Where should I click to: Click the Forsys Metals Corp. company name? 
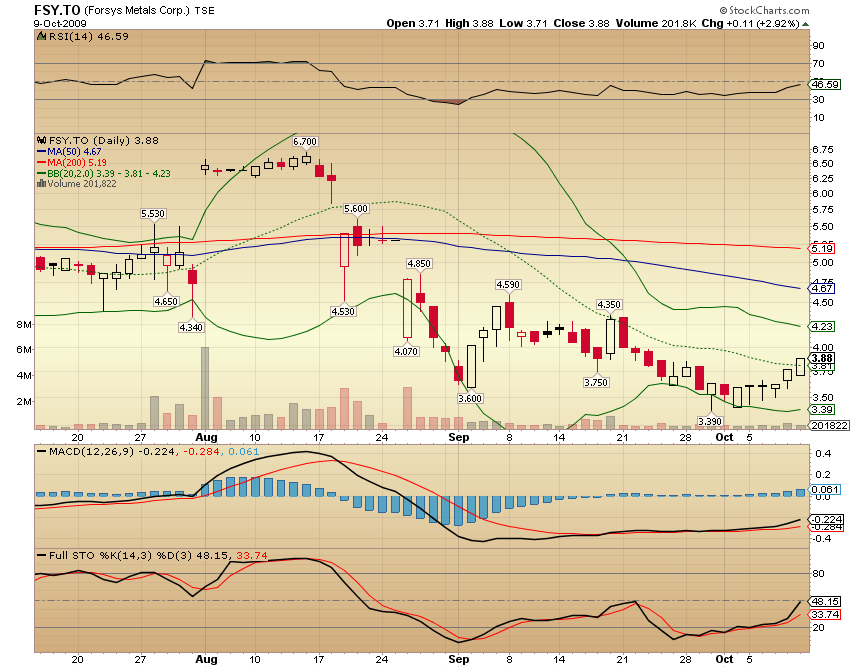137,10
